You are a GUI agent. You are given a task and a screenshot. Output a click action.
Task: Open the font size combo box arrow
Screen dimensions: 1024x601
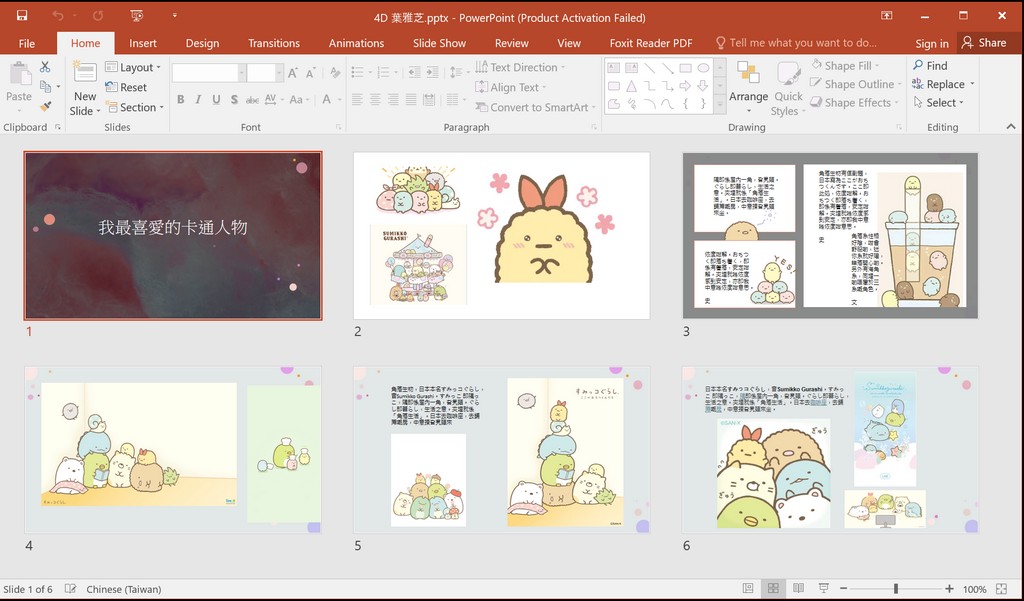tap(280, 73)
